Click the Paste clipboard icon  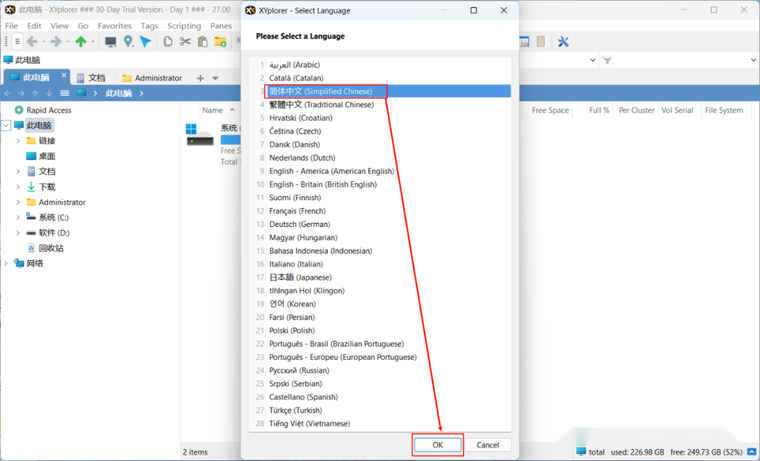click(x=203, y=42)
